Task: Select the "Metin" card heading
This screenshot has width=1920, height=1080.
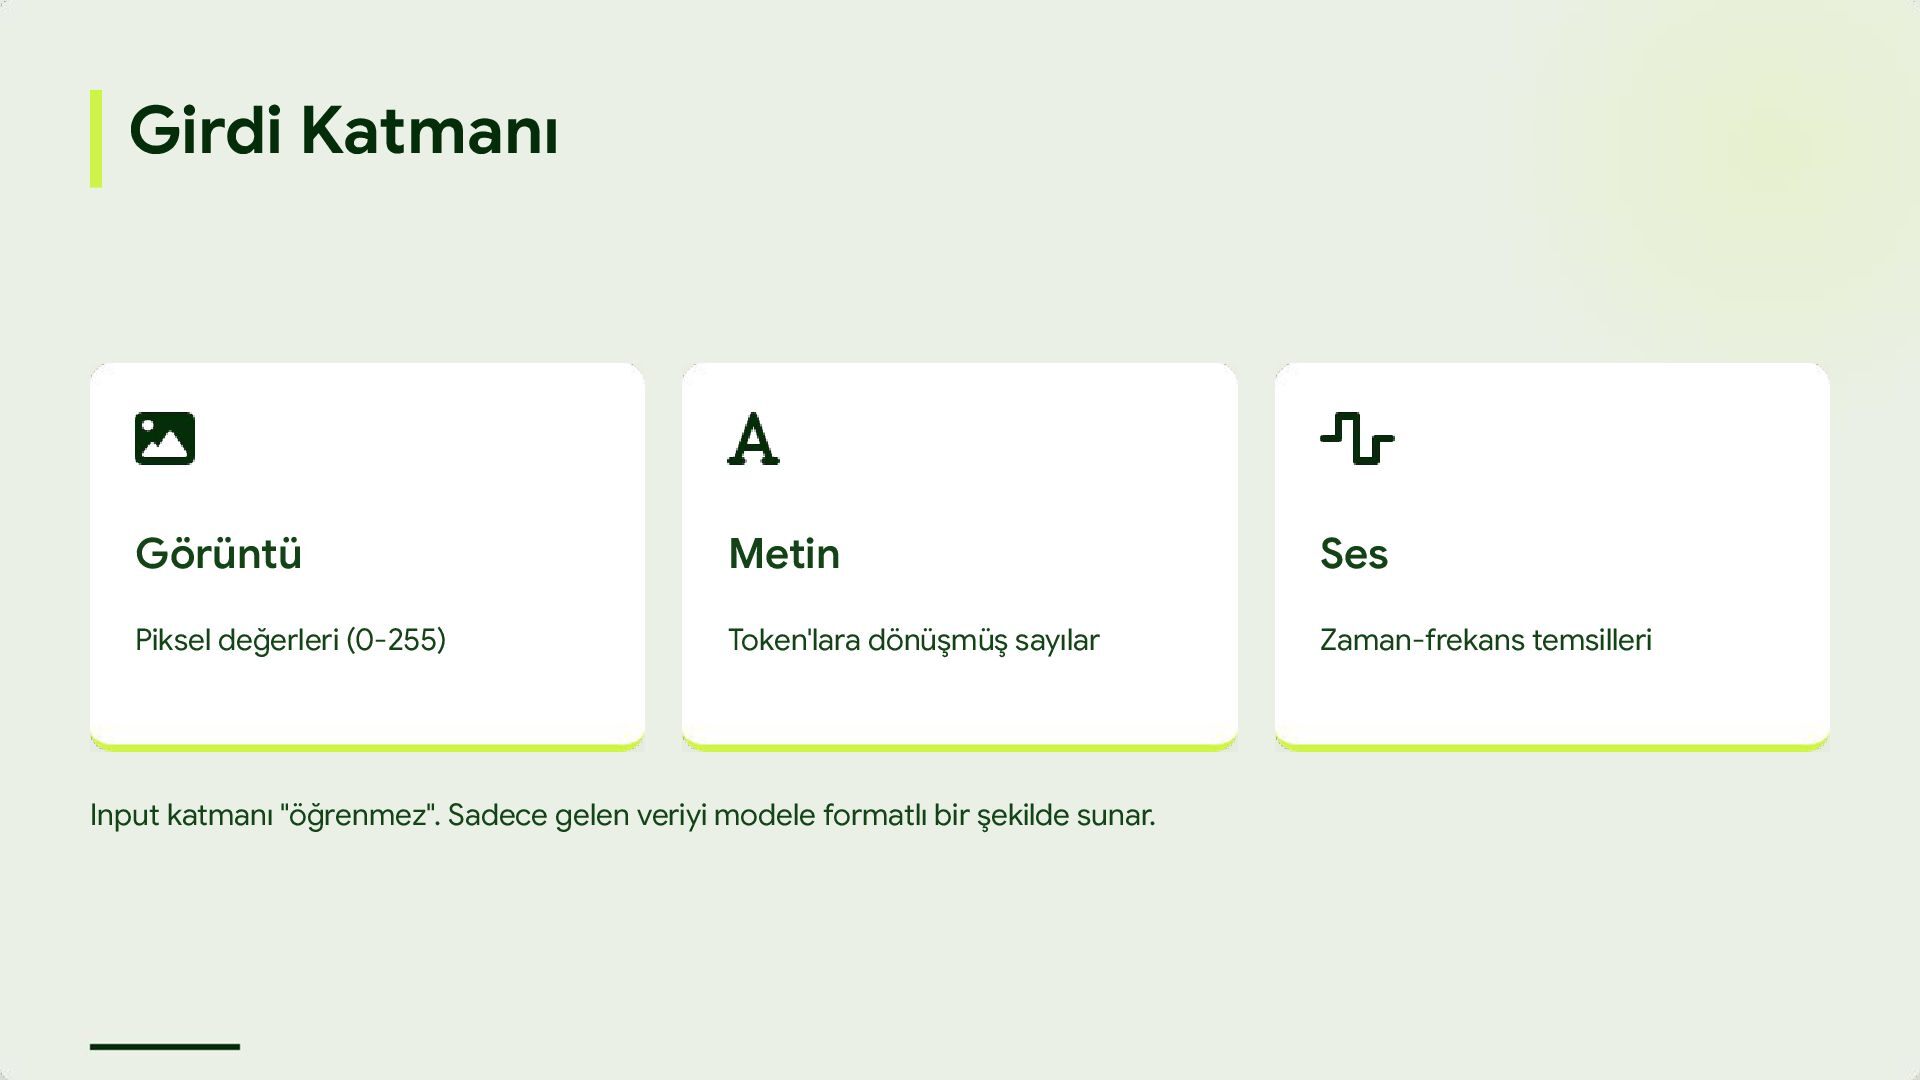Action: pos(784,554)
